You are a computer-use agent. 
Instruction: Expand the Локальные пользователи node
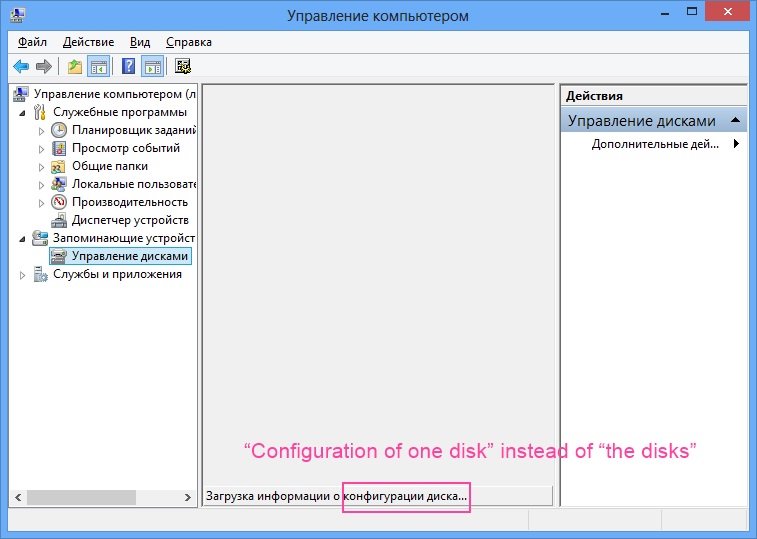pyautogui.click(x=42, y=185)
